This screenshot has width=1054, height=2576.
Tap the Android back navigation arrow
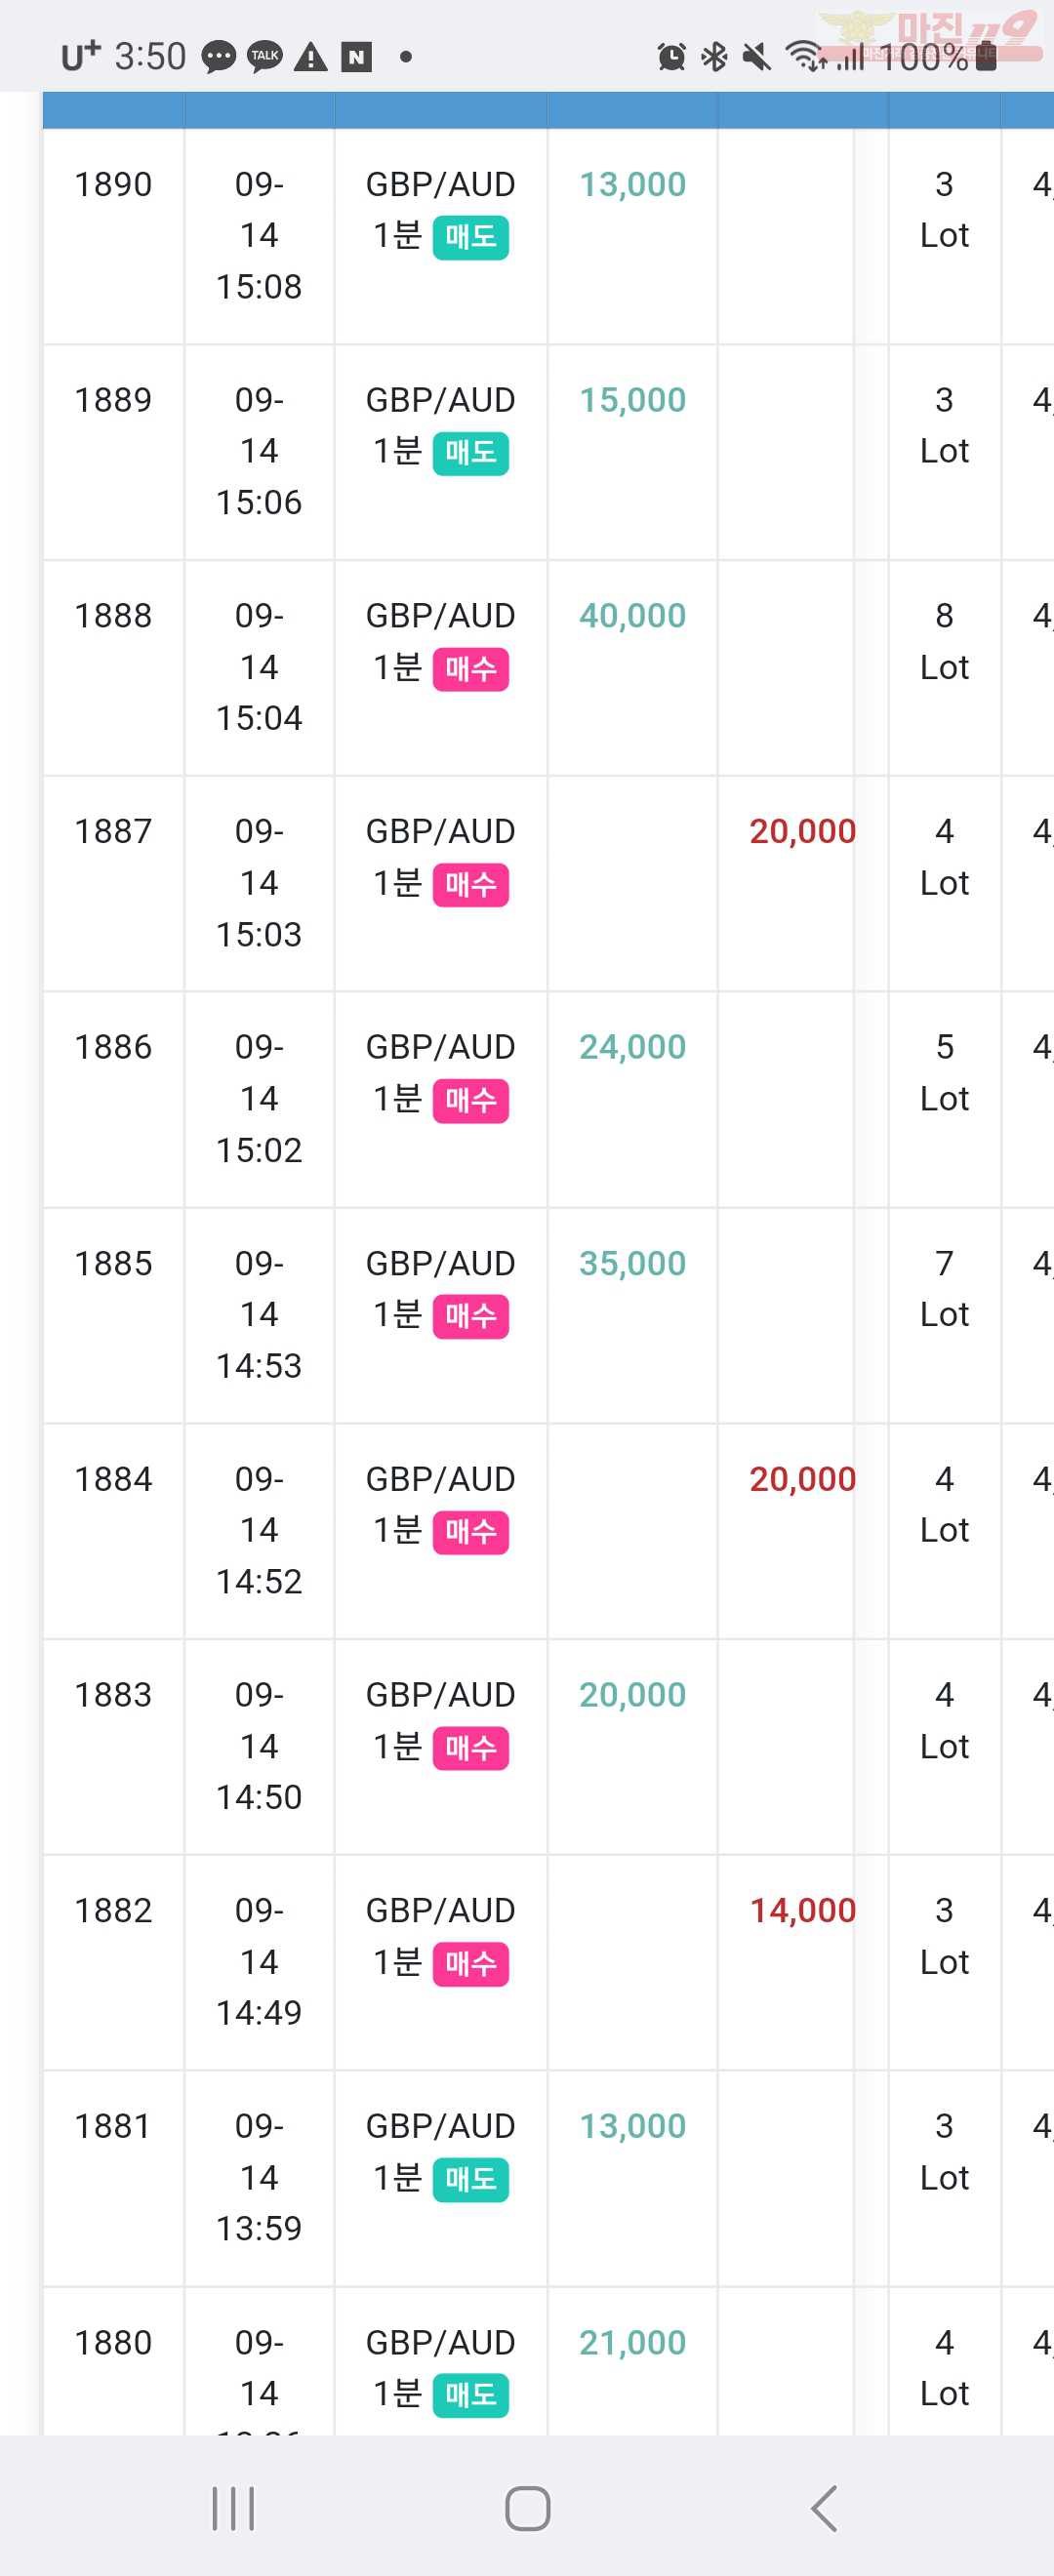click(x=824, y=2508)
